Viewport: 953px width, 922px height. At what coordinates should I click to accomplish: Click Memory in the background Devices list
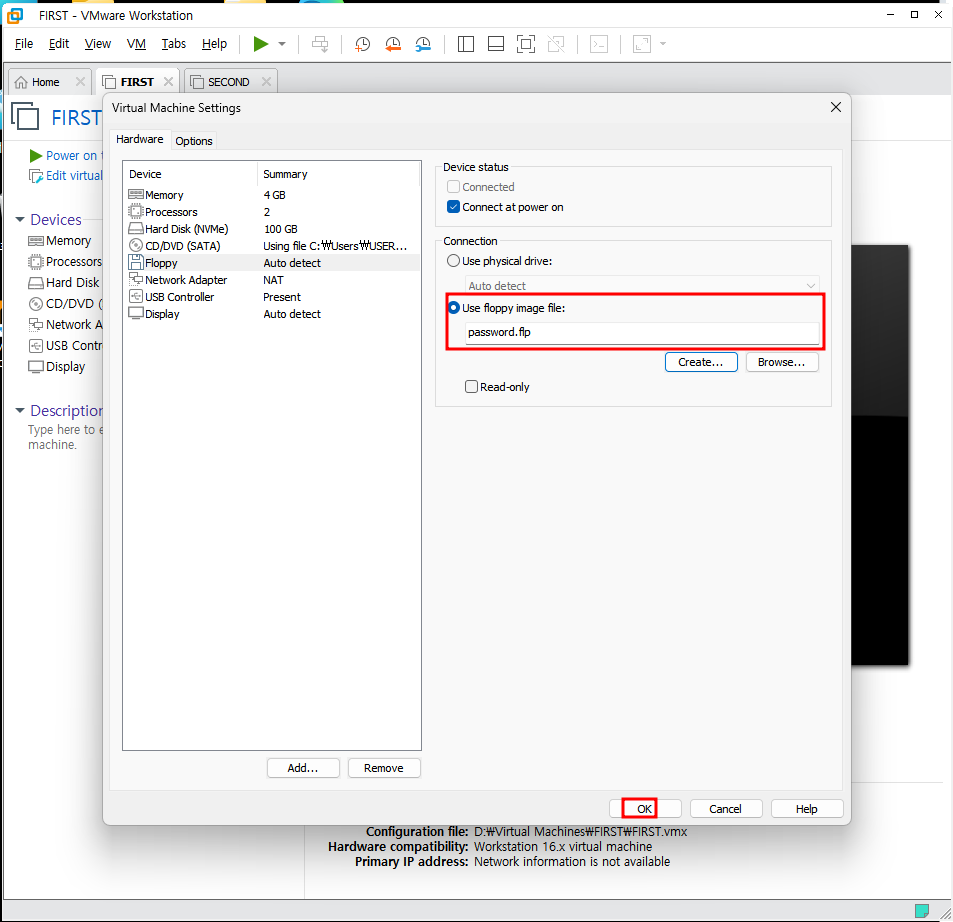tap(60, 241)
